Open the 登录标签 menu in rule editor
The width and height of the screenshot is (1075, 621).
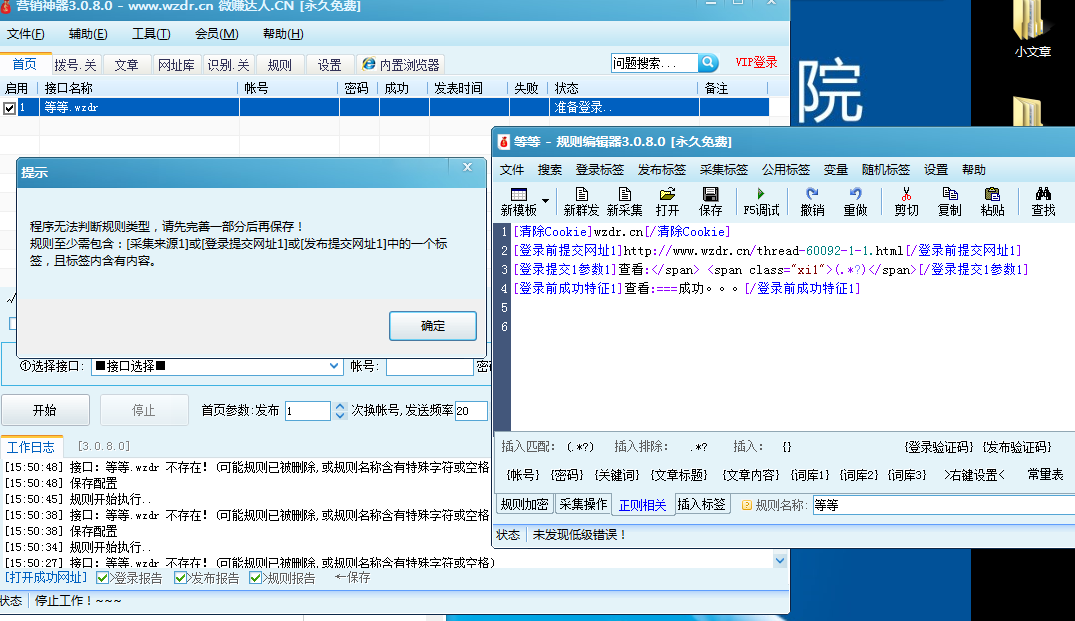click(599, 170)
